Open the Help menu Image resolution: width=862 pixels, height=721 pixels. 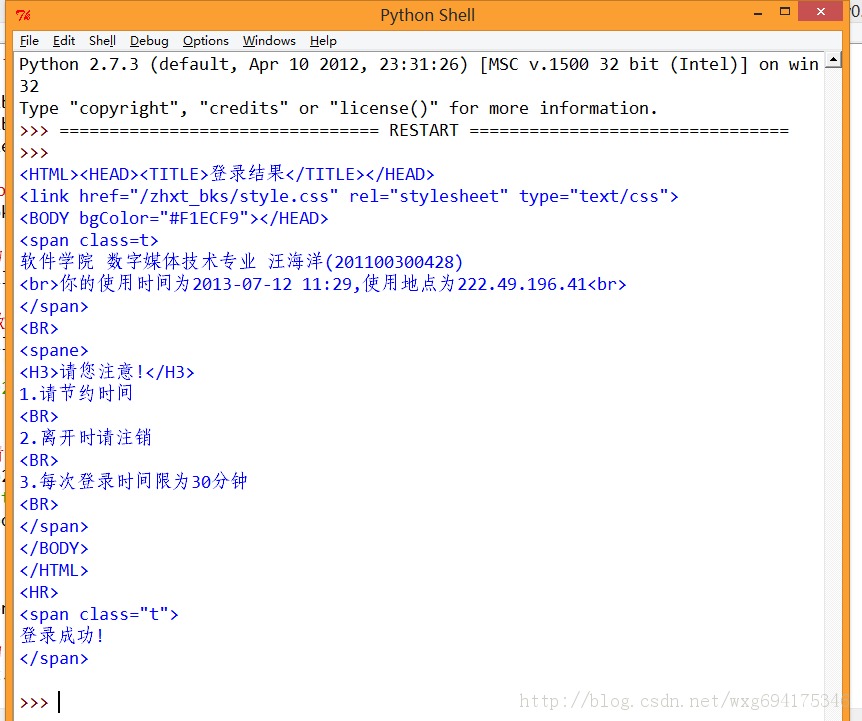(x=323, y=41)
